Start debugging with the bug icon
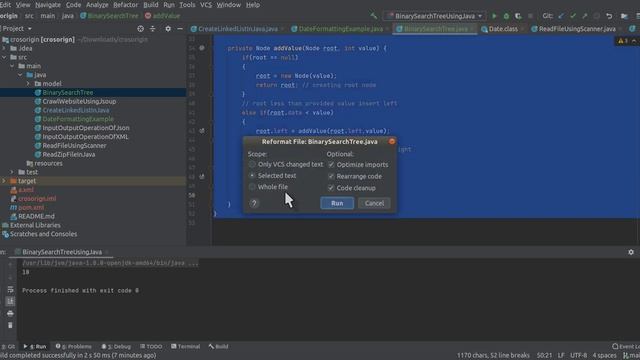 click(x=506, y=16)
